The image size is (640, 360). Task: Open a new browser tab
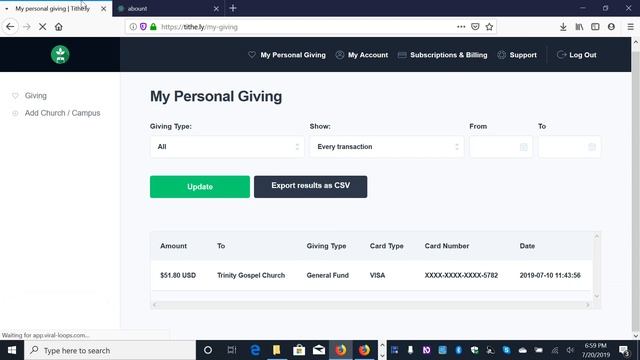233,8
